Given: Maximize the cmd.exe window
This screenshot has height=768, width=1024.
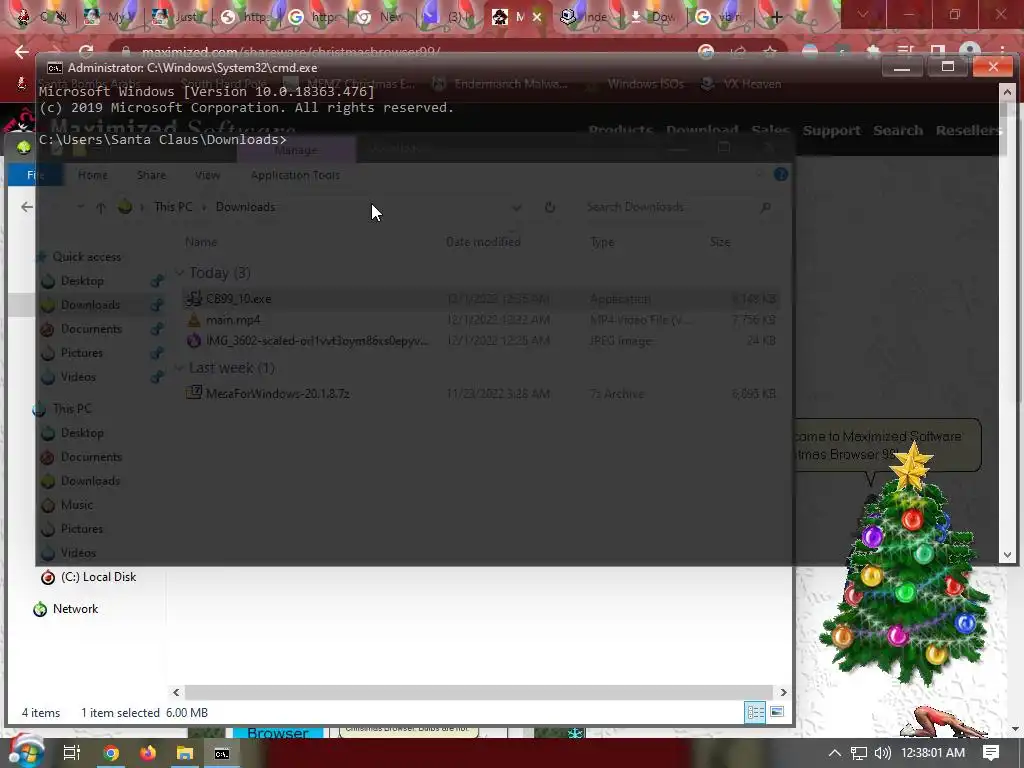Looking at the screenshot, I should [948, 67].
